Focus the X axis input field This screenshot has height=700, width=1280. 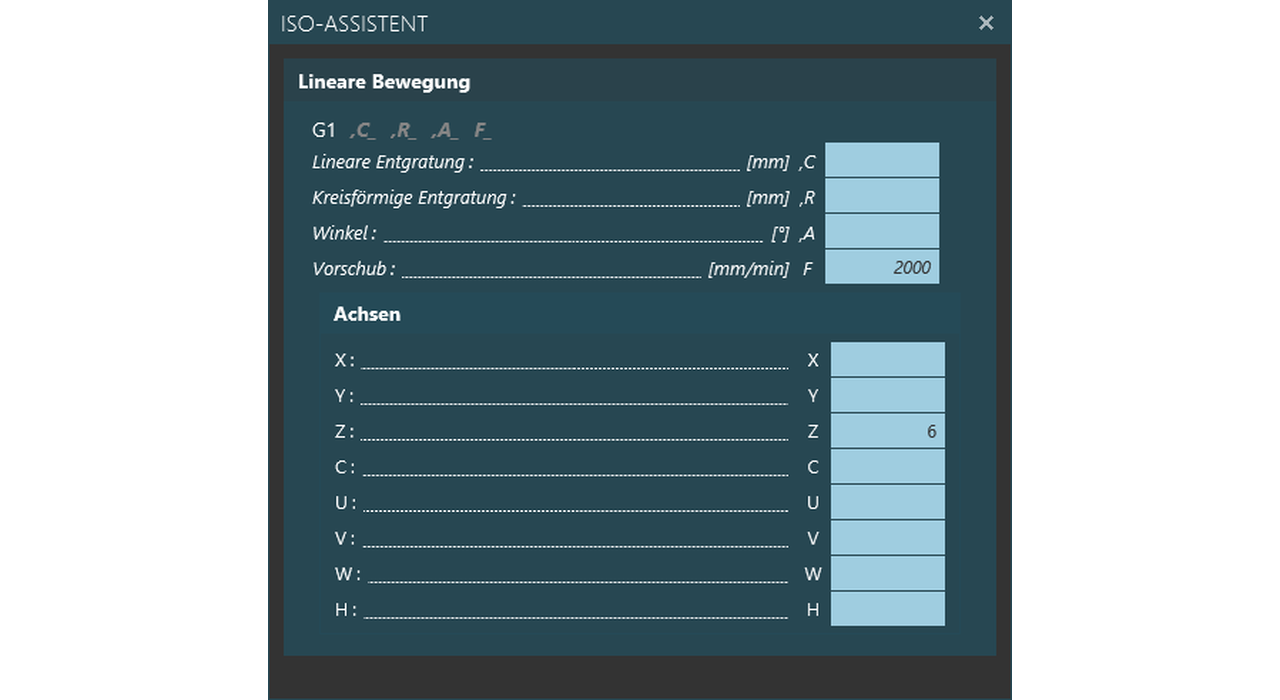[x=887, y=359]
